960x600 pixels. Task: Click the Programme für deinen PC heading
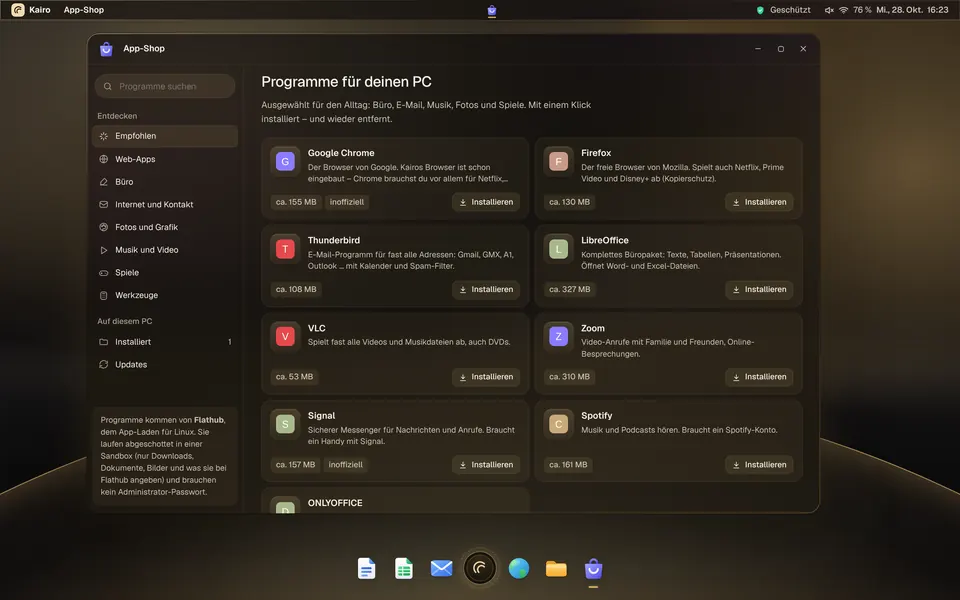347,82
